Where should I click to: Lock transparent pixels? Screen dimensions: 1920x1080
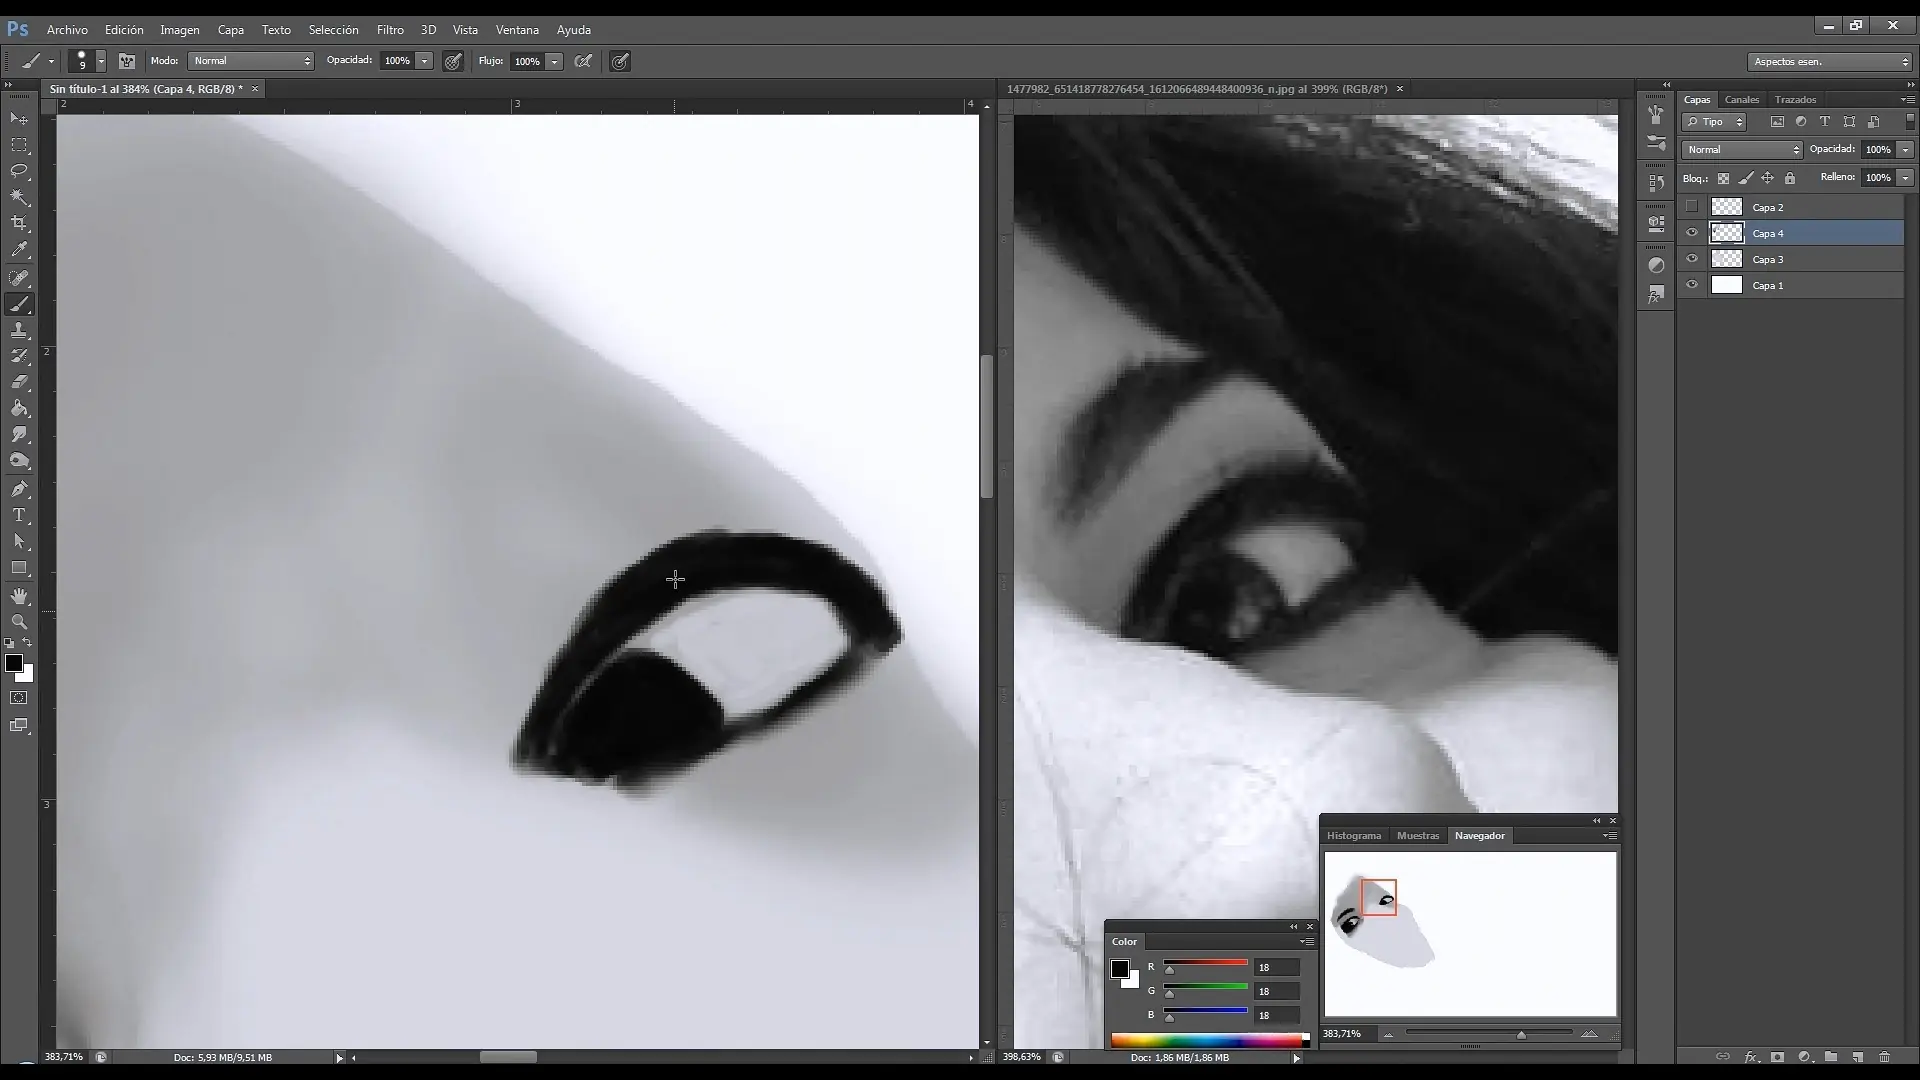tap(1723, 178)
